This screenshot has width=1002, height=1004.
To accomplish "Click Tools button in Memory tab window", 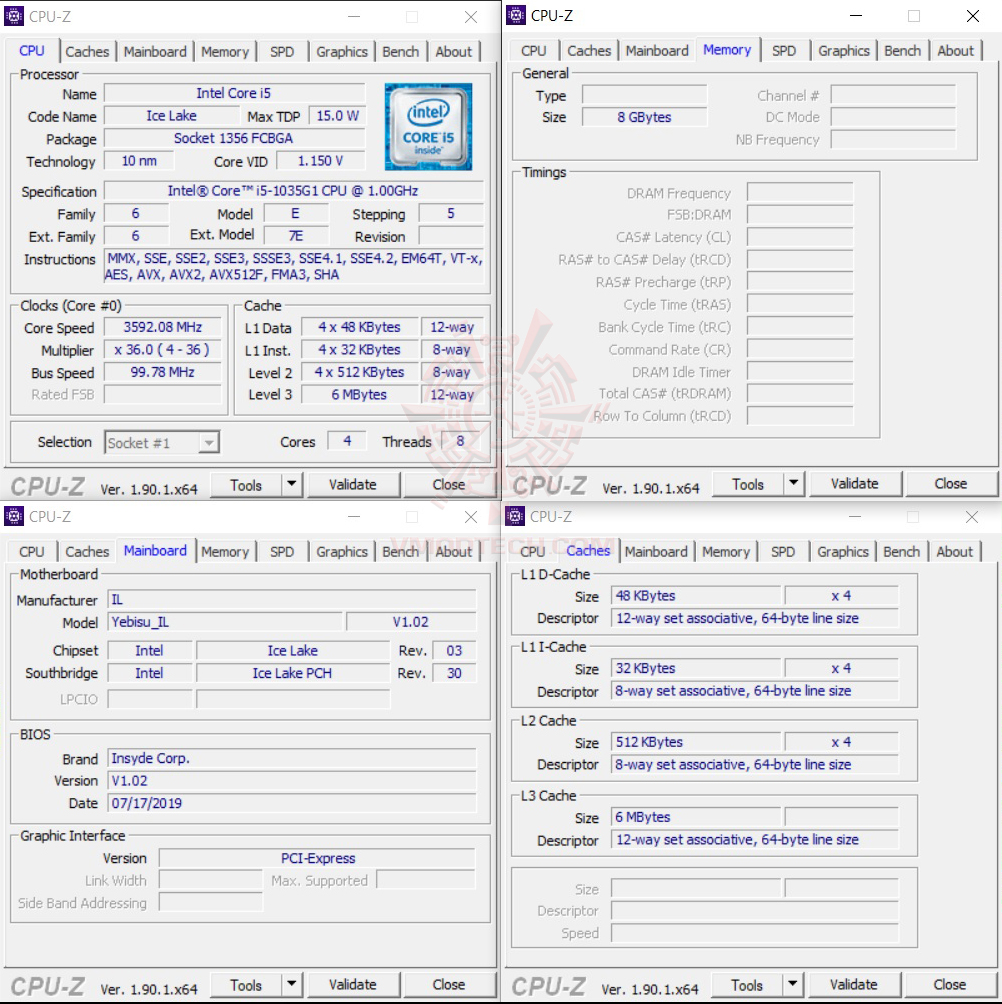I will tap(748, 483).
